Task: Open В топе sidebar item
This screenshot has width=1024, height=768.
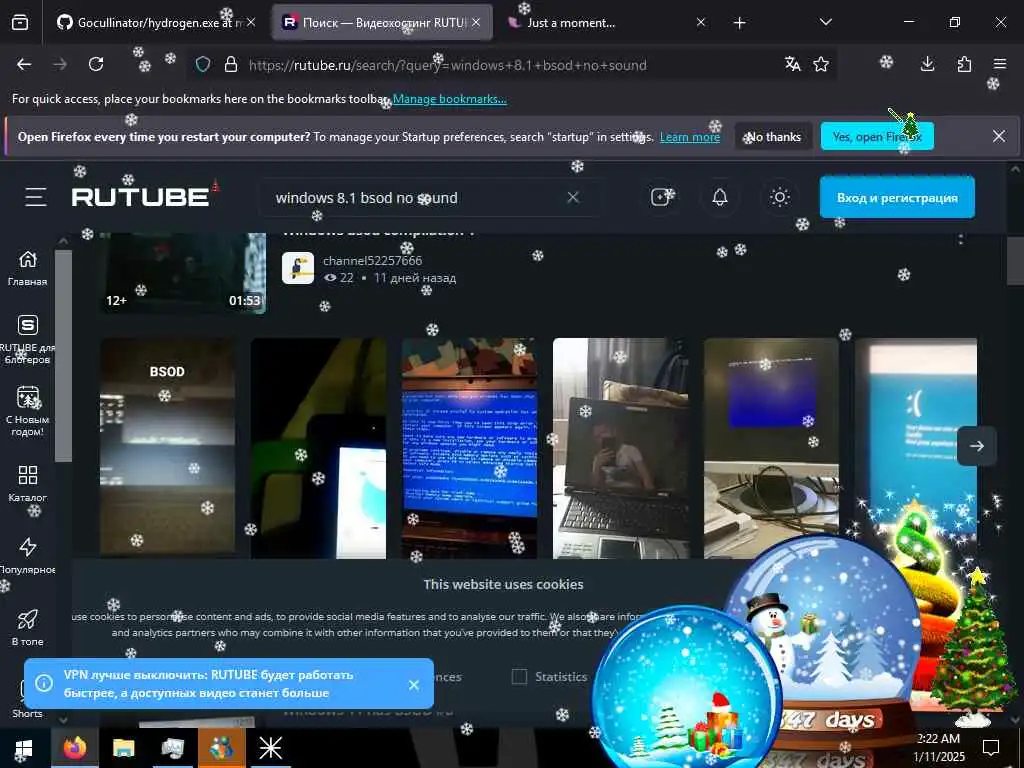Action: (27, 628)
